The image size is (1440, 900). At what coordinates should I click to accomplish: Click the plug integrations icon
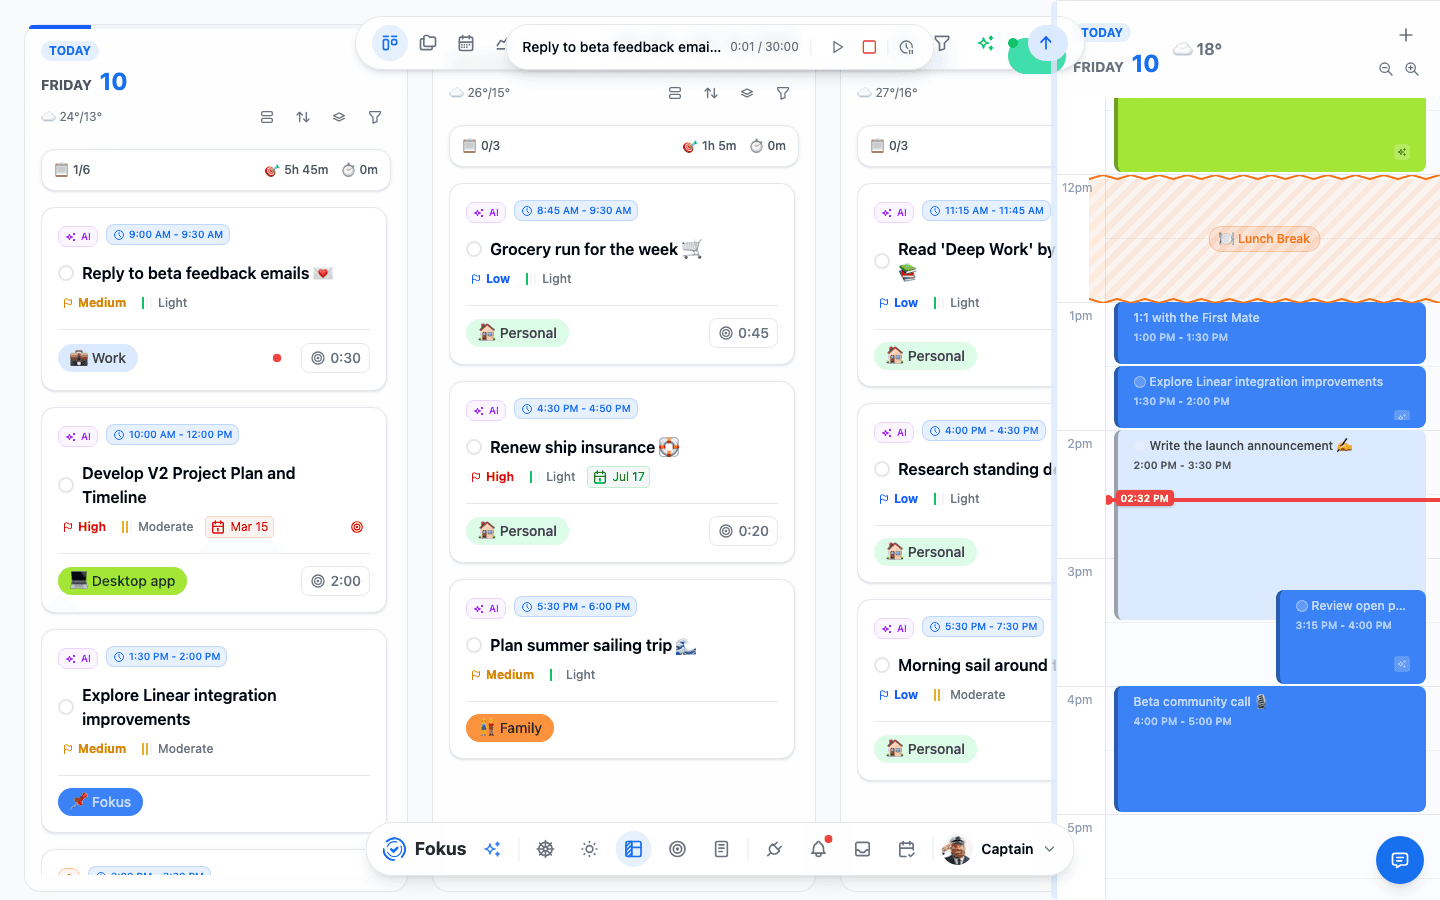(774, 849)
